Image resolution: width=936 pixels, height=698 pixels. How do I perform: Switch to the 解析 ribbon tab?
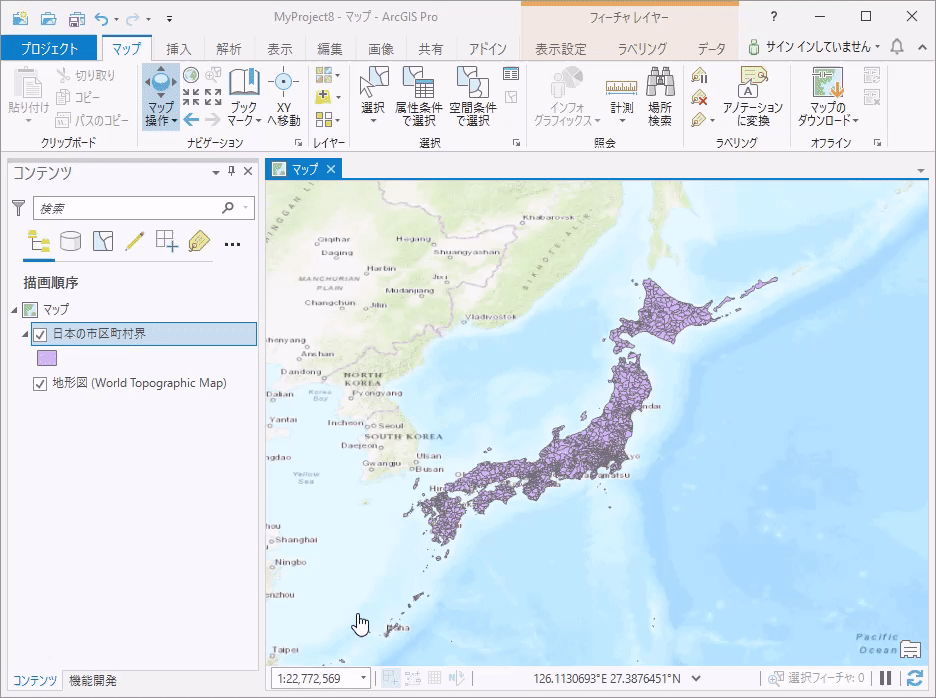tap(229, 49)
